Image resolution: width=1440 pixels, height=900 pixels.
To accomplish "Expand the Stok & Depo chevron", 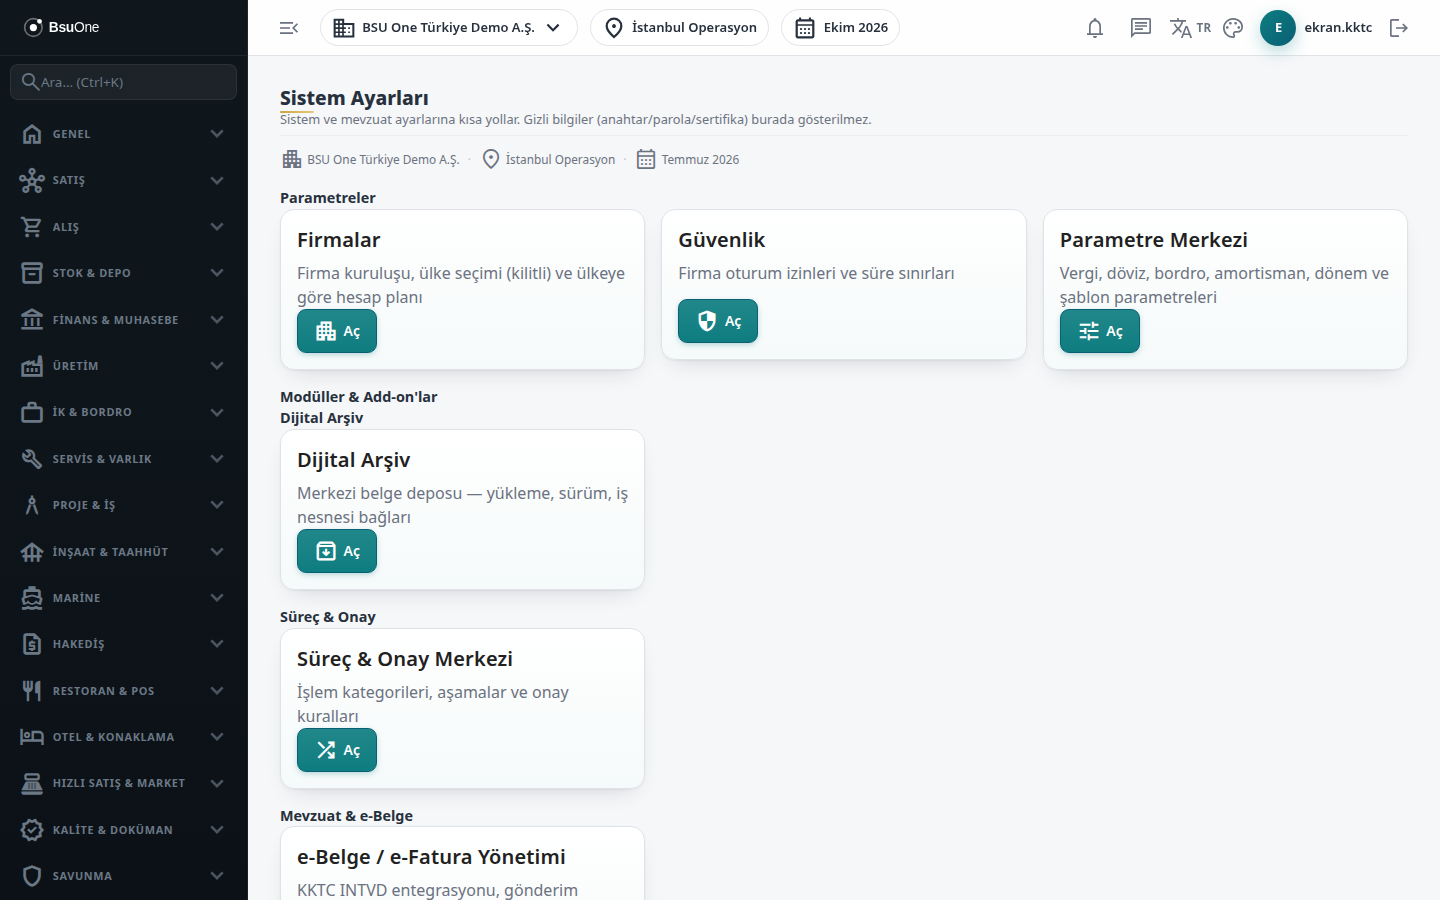I will click(217, 273).
